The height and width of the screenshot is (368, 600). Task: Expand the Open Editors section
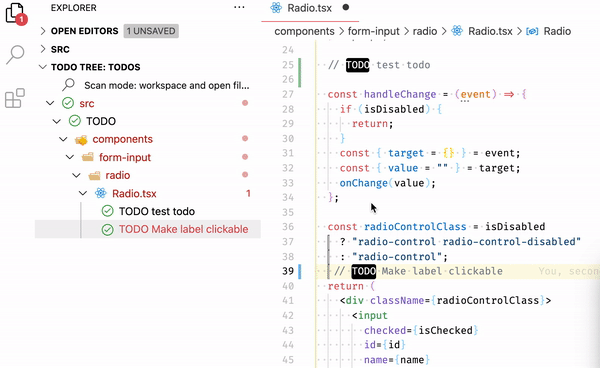coord(43,31)
